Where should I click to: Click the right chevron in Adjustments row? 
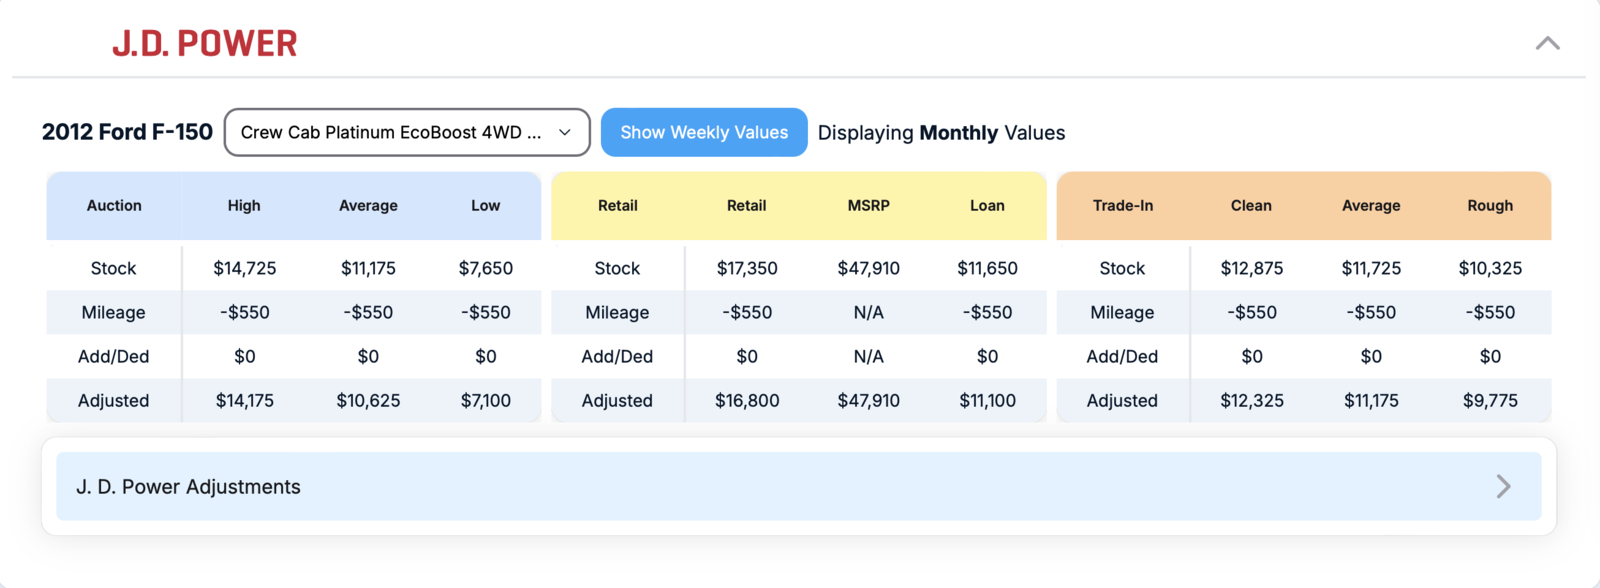coord(1503,487)
